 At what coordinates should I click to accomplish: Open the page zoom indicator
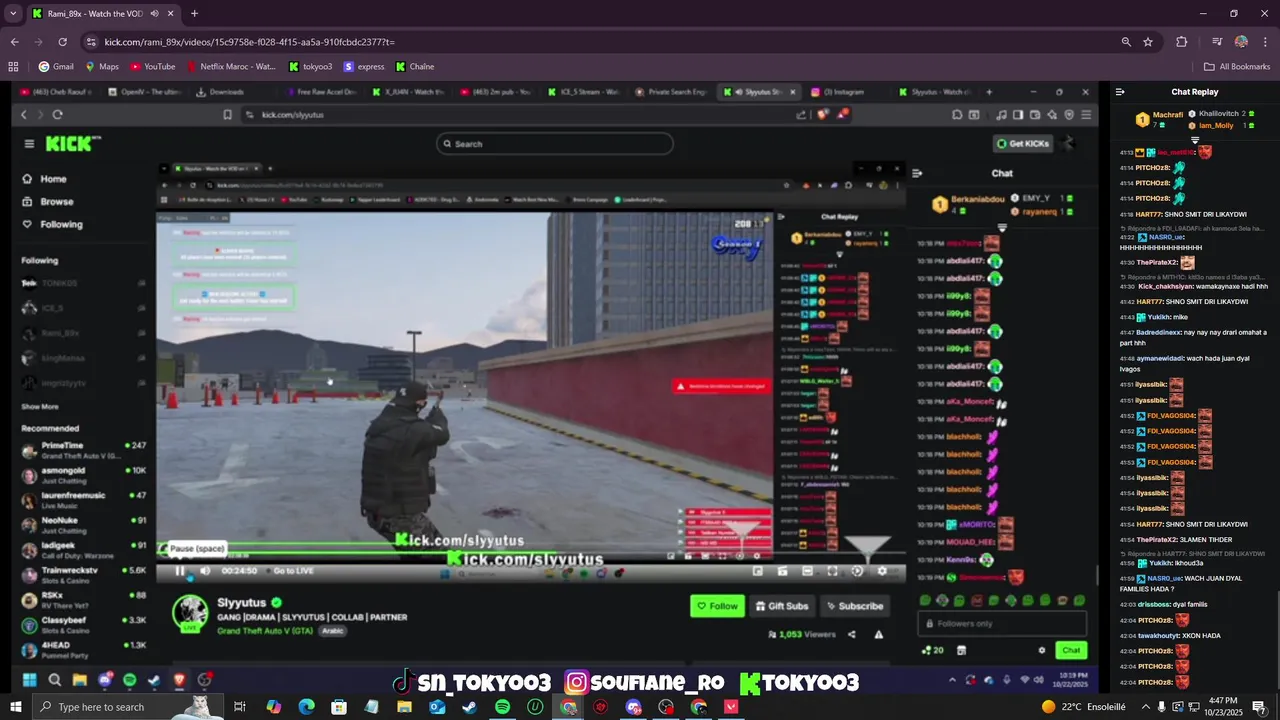click(x=1126, y=42)
